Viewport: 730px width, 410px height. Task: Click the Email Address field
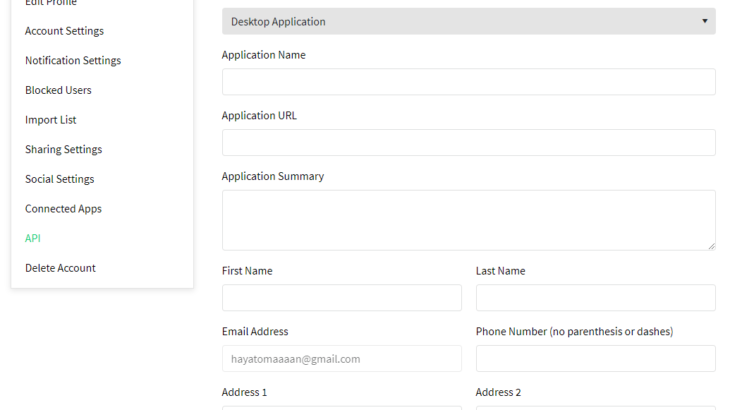341,359
